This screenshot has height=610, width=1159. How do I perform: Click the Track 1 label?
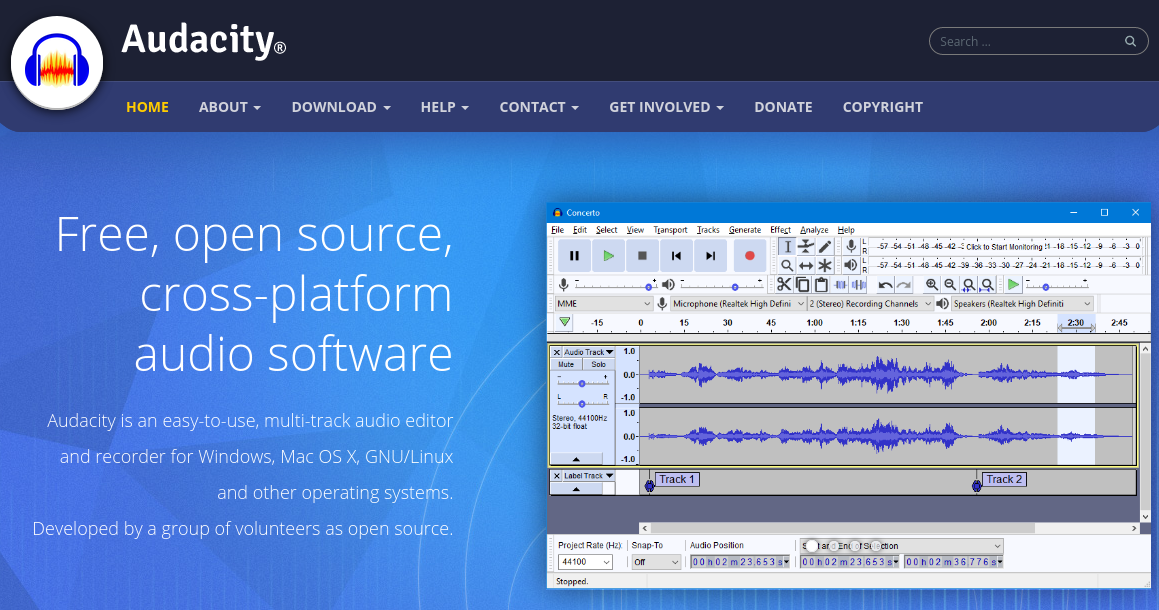pyautogui.click(x=677, y=479)
